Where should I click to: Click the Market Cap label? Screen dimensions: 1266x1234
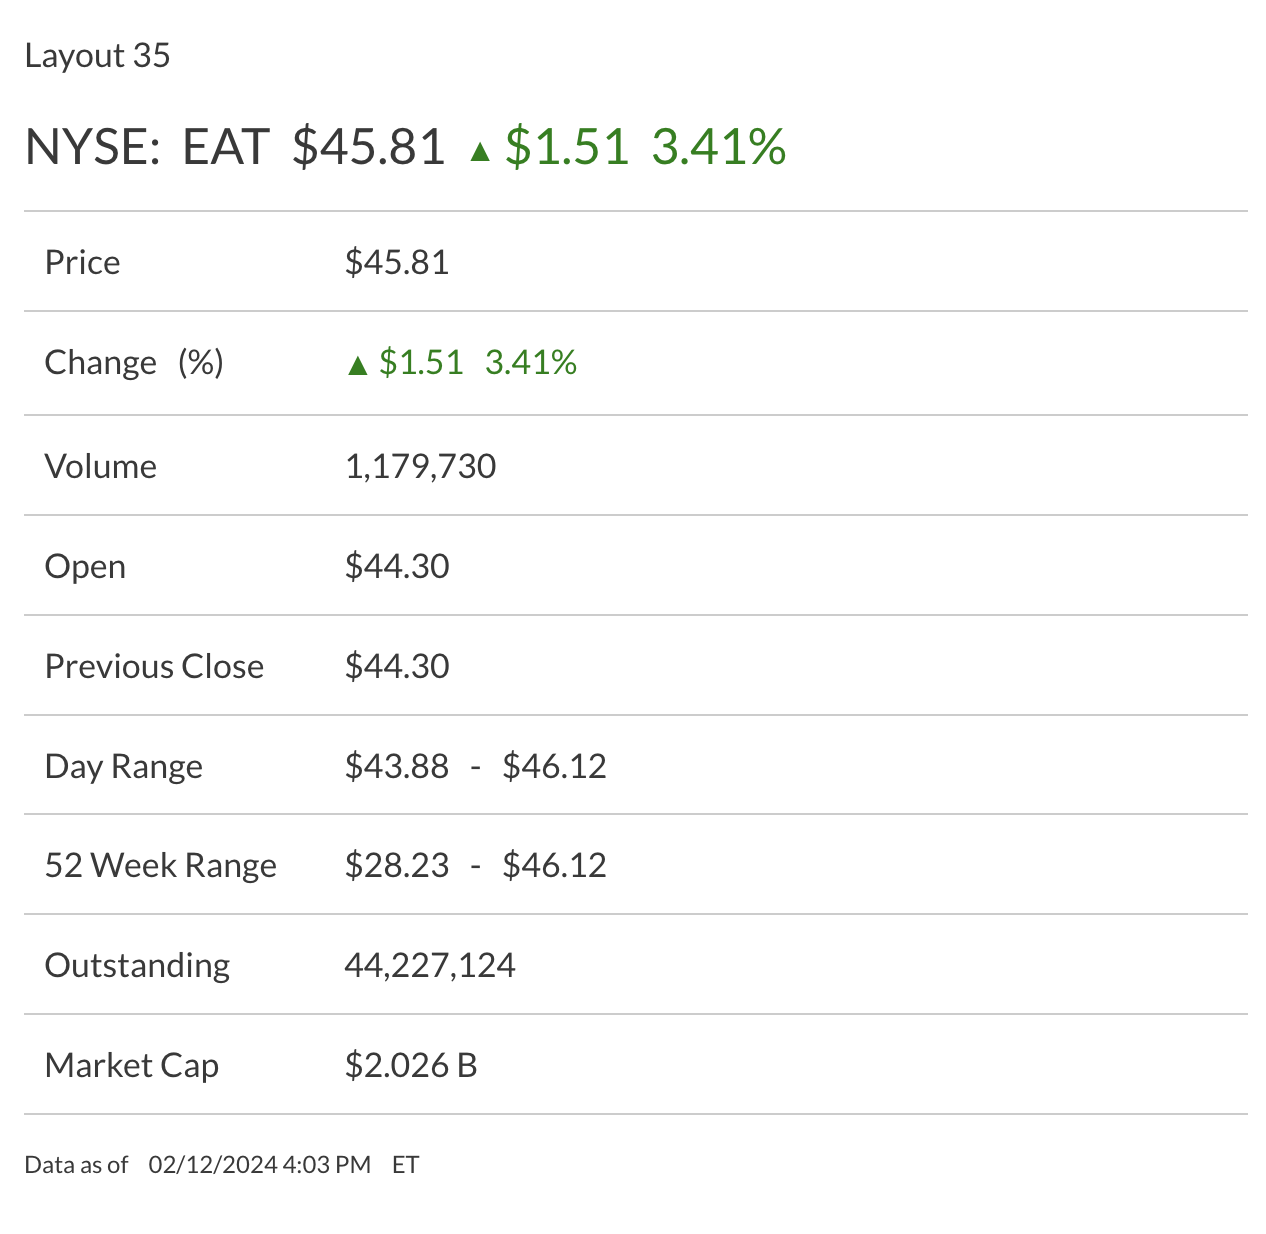tap(131, 1065)
